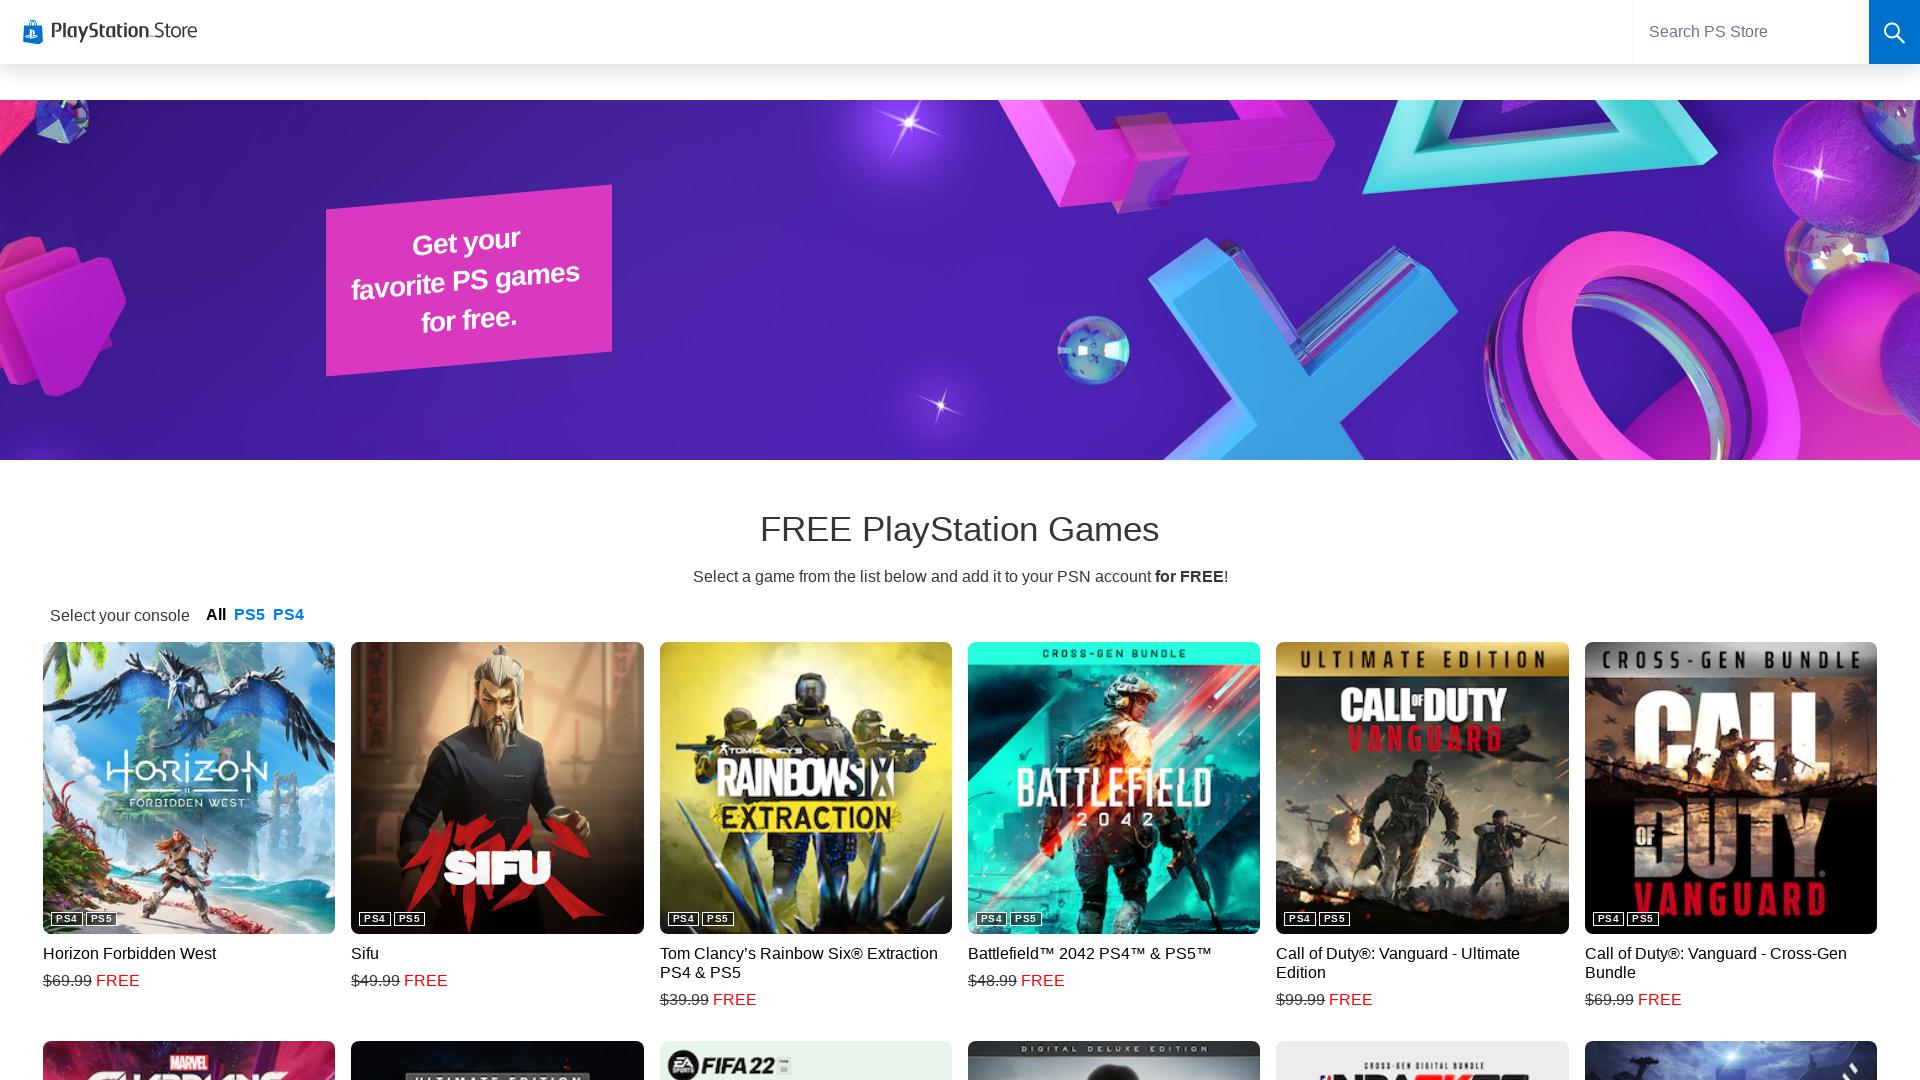Click the Horizon Forbidden West title link
This screenshot has height=1080, width=1920.
(129, 954)
